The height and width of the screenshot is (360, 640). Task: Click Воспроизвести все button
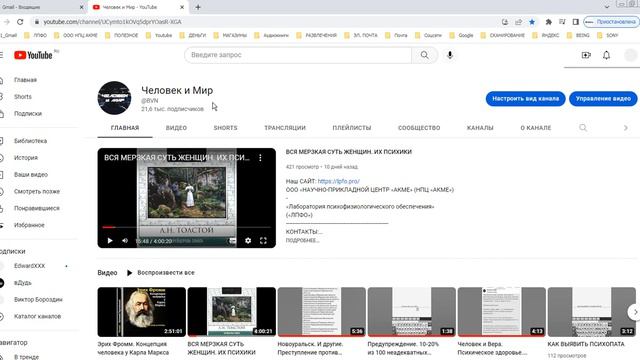tap(161, 273)
